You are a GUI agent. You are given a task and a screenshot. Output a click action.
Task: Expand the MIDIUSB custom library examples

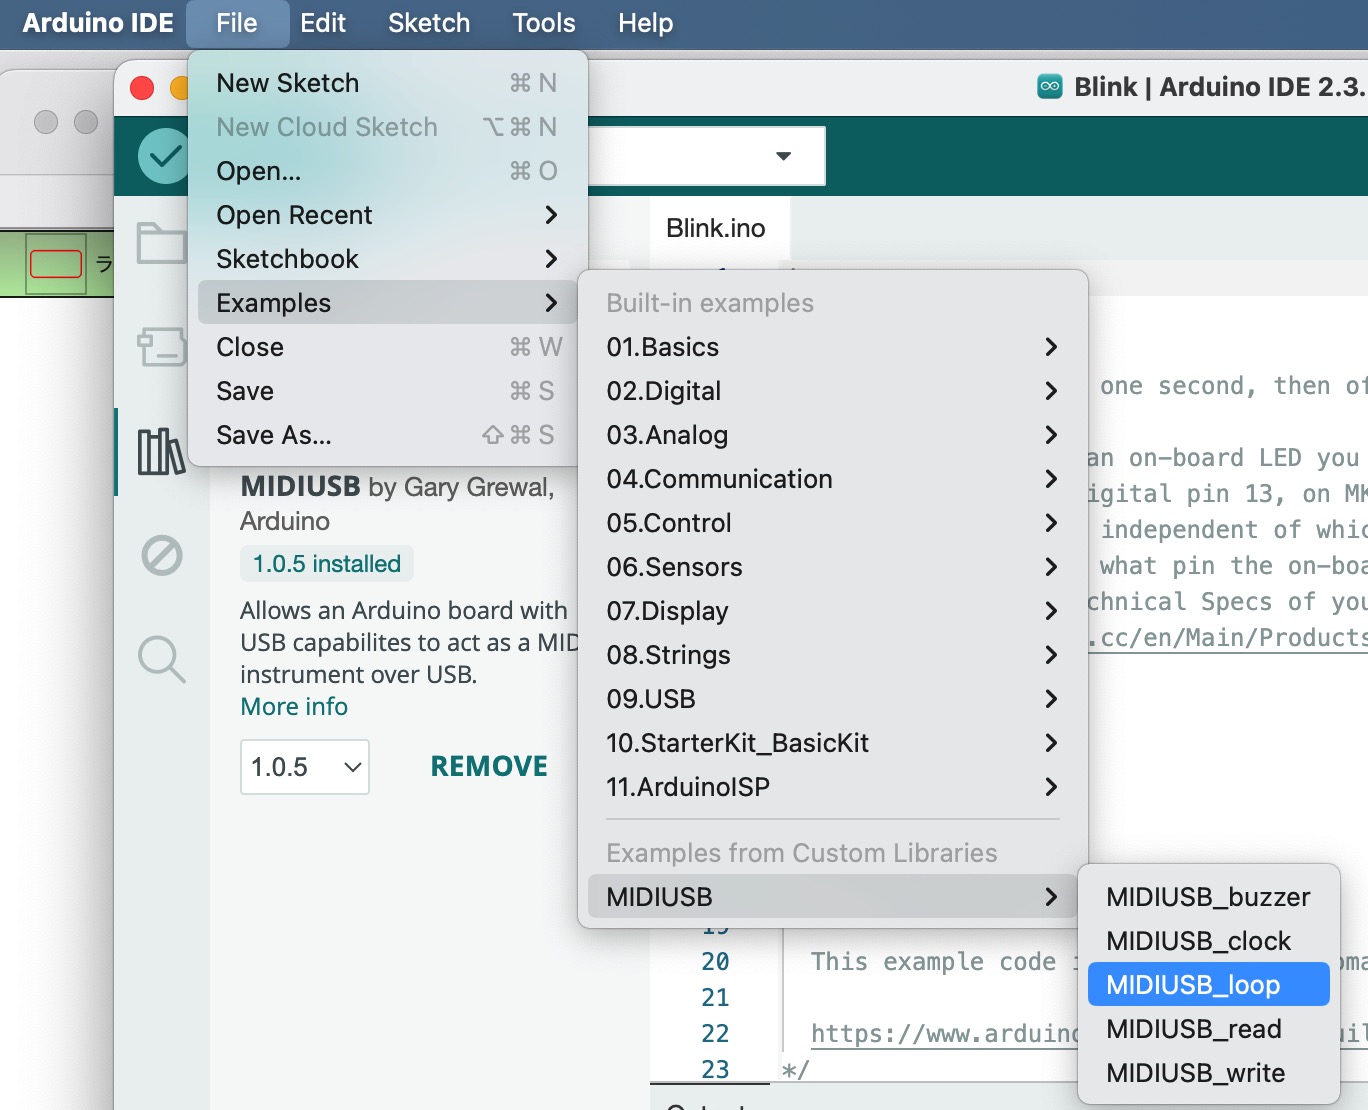point(832,897)
